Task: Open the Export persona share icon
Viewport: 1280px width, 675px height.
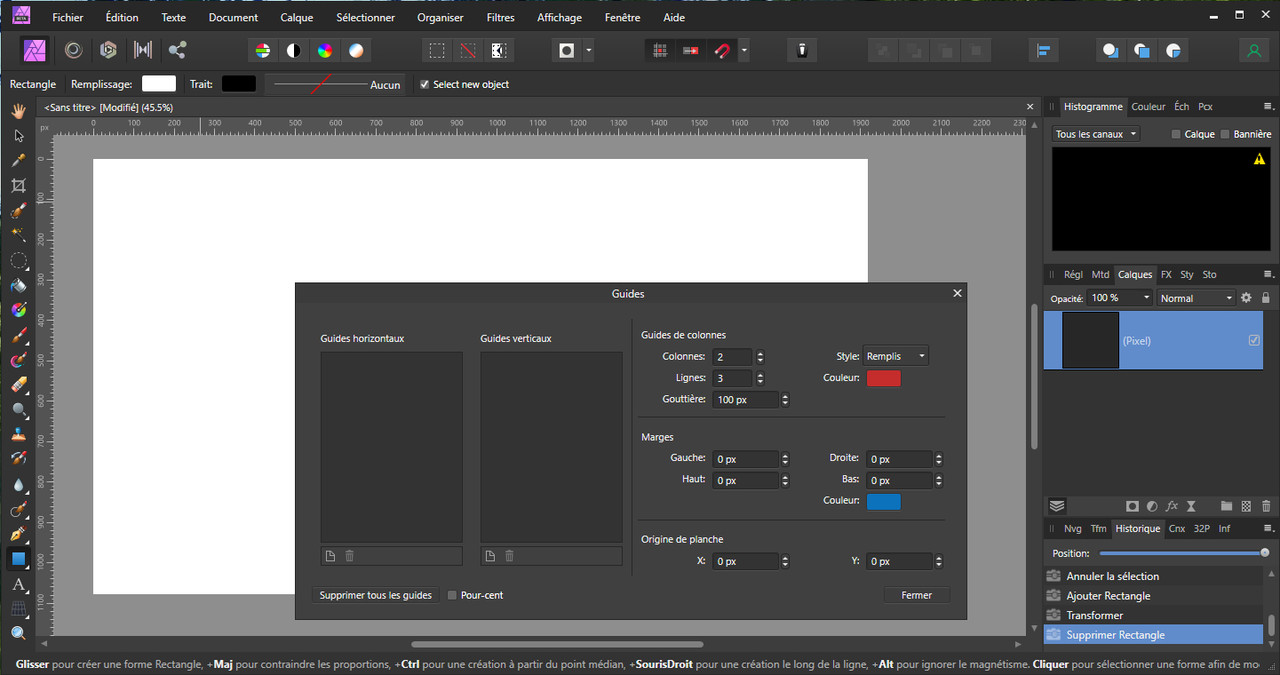Action: click(x=177, y=50)
